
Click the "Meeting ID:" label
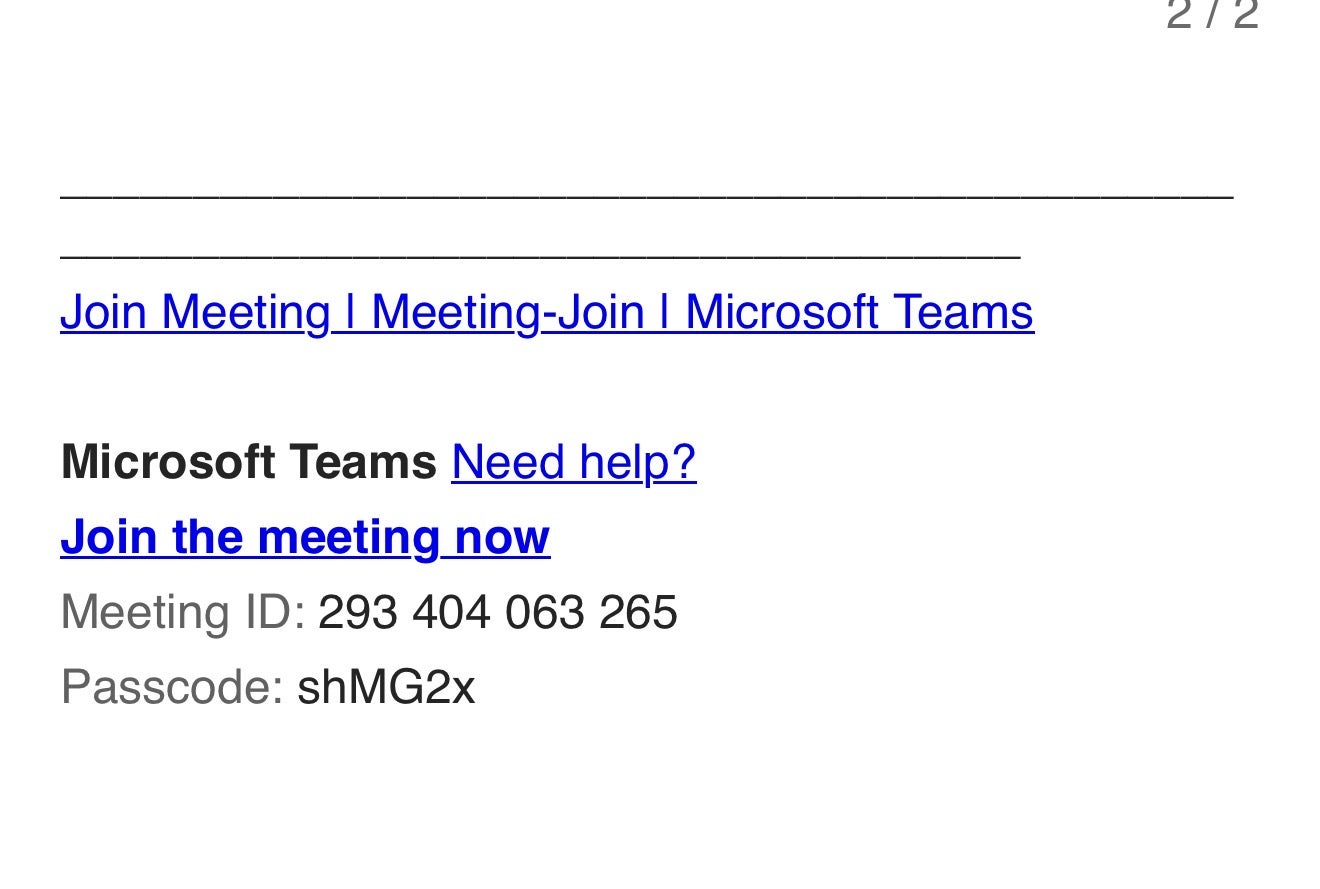tap(183, 612)
